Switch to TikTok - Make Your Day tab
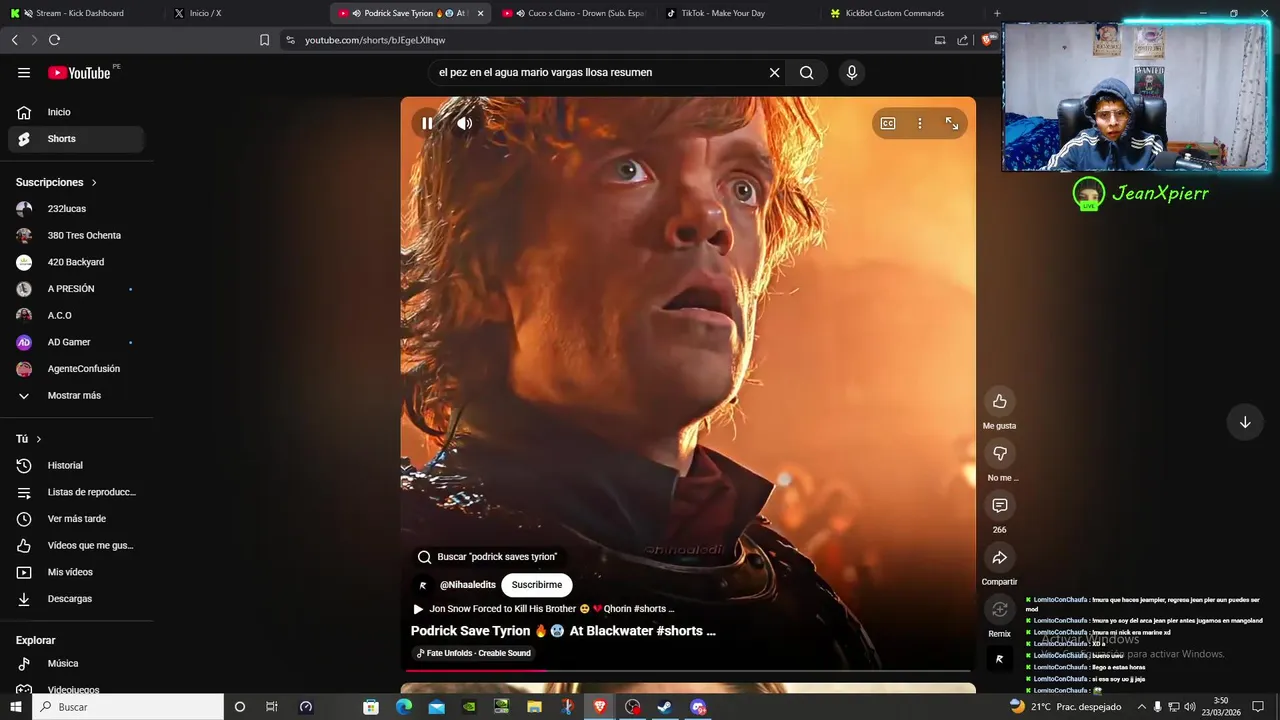1280x720 pixels. (740, 13)
